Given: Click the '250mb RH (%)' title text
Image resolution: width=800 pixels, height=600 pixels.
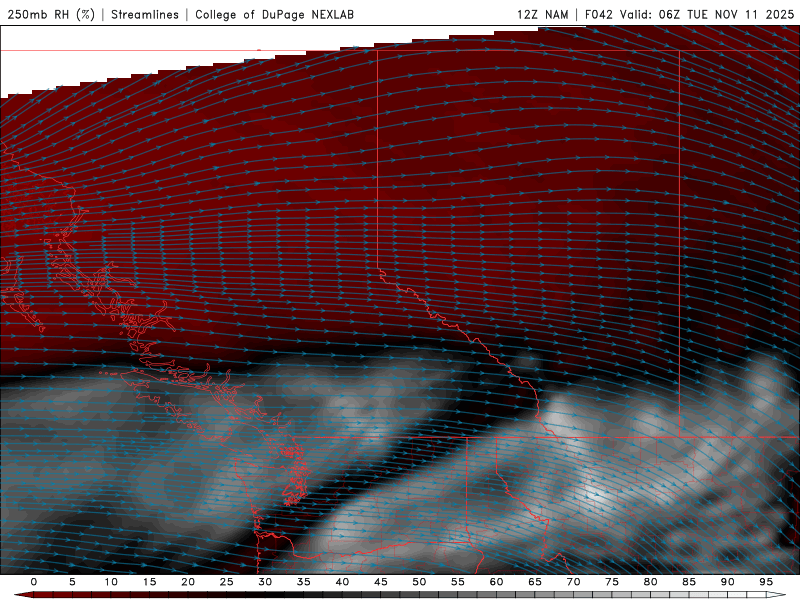Looking at the screenshot, I should [x=51, y=14].
